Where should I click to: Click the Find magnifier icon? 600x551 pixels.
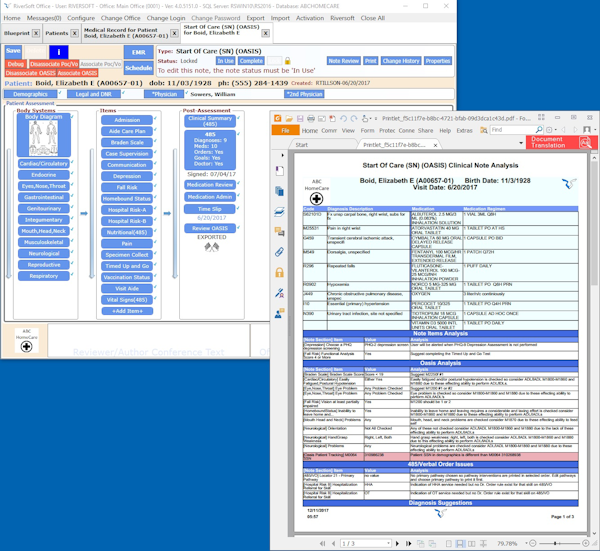(x=539, y=130)
